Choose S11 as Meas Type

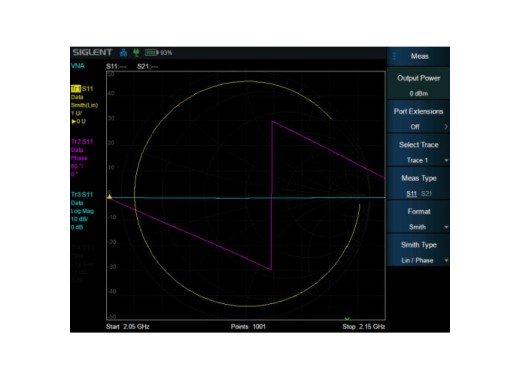tap(411, 194)
